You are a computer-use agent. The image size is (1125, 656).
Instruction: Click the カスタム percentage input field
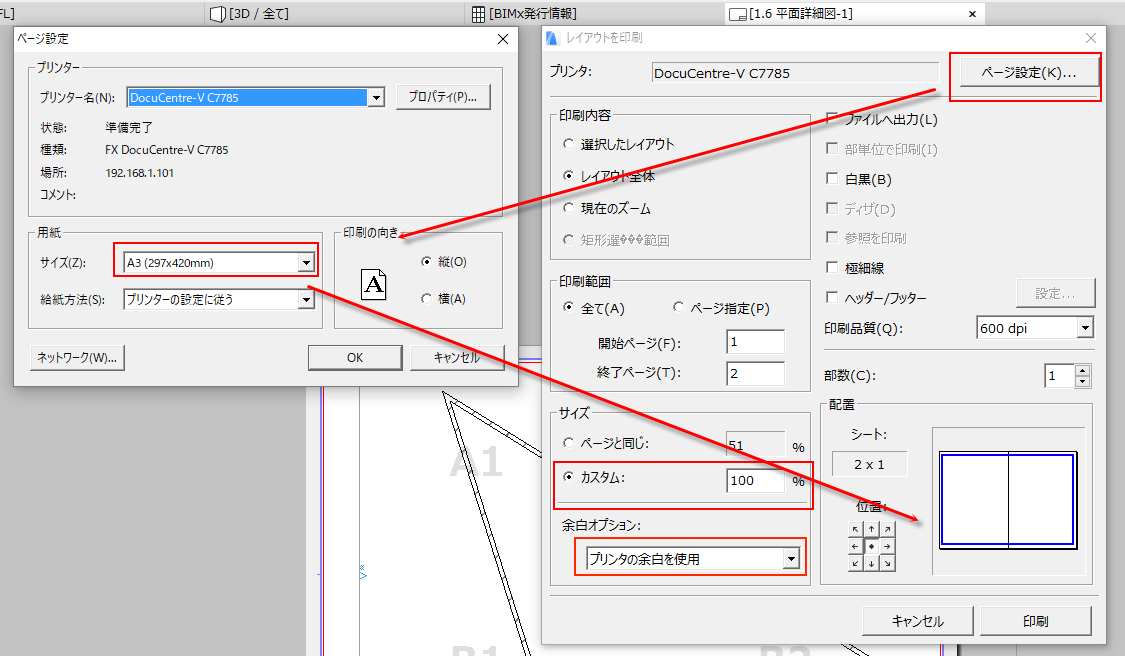click(754, 481)
